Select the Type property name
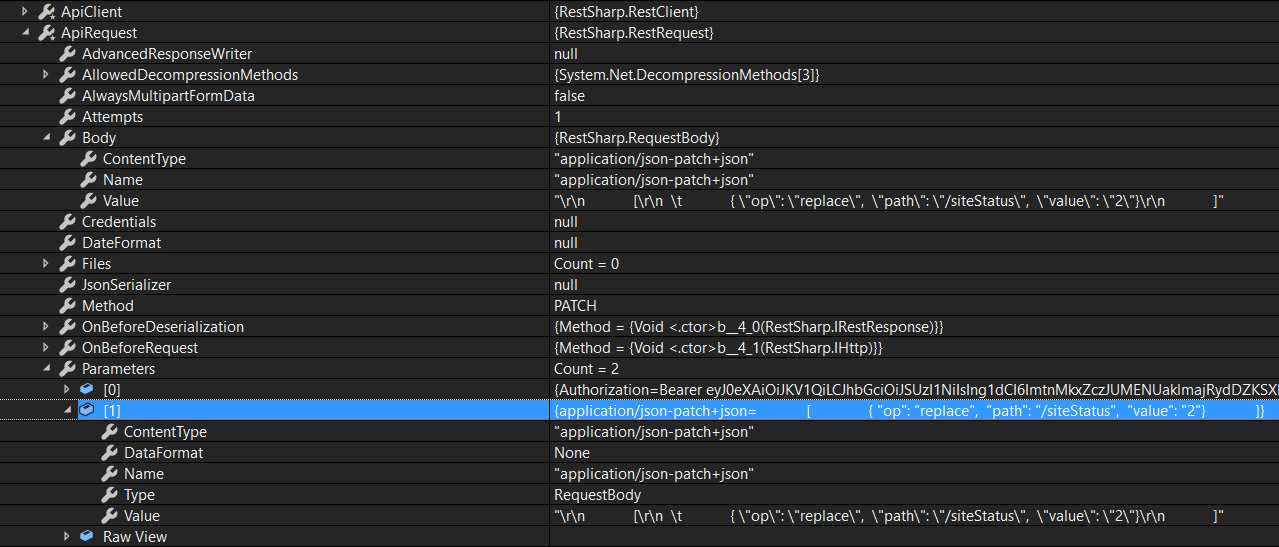Screen dimensions: 1279x547 (139, 495)
